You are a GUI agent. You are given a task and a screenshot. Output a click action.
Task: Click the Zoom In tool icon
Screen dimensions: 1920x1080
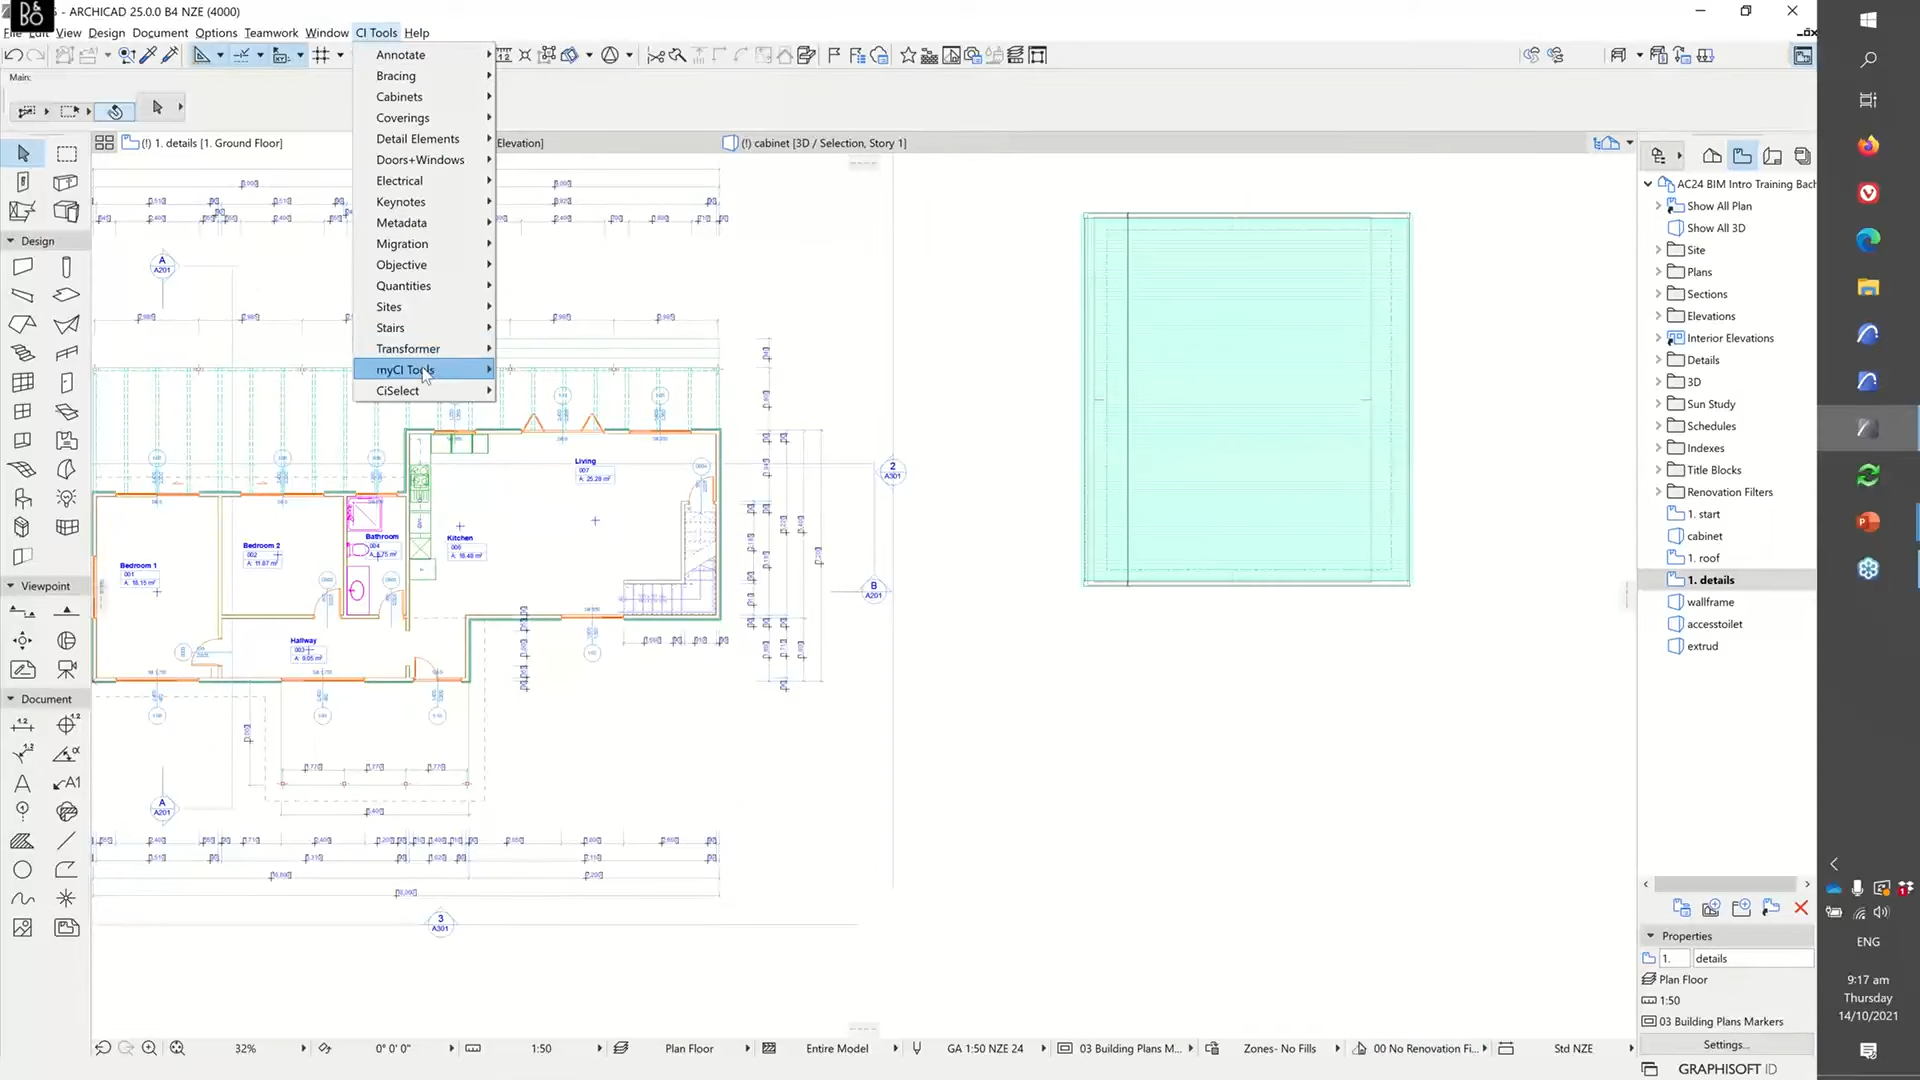click(149, 1048)
